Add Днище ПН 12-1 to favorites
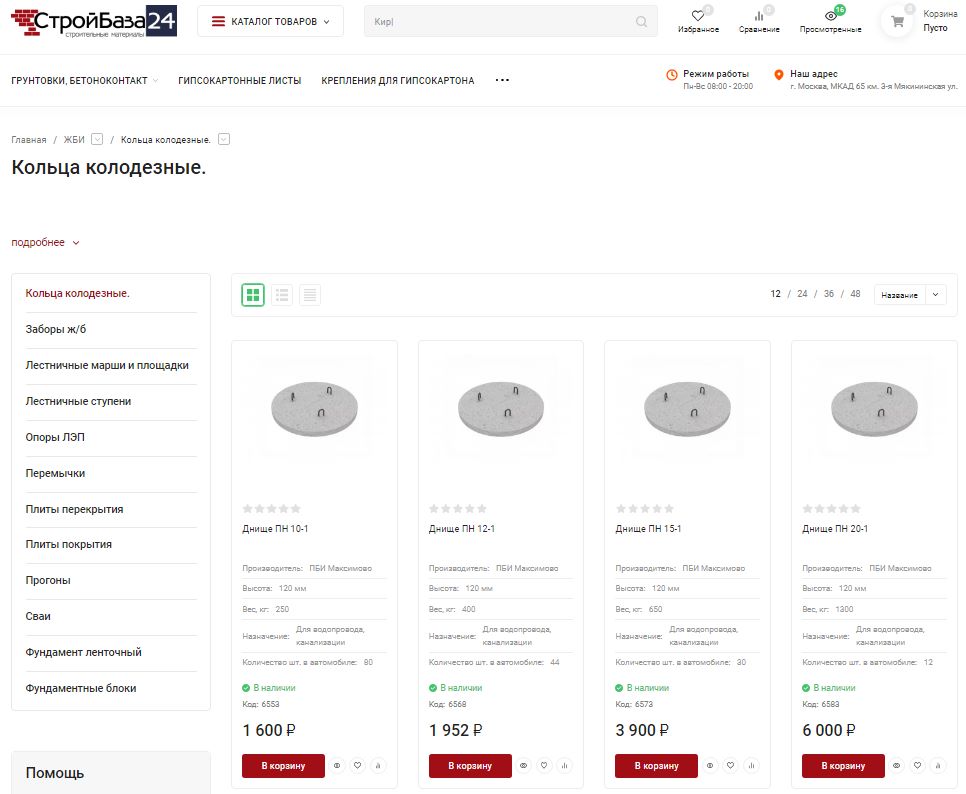 (x=544, y=766)
